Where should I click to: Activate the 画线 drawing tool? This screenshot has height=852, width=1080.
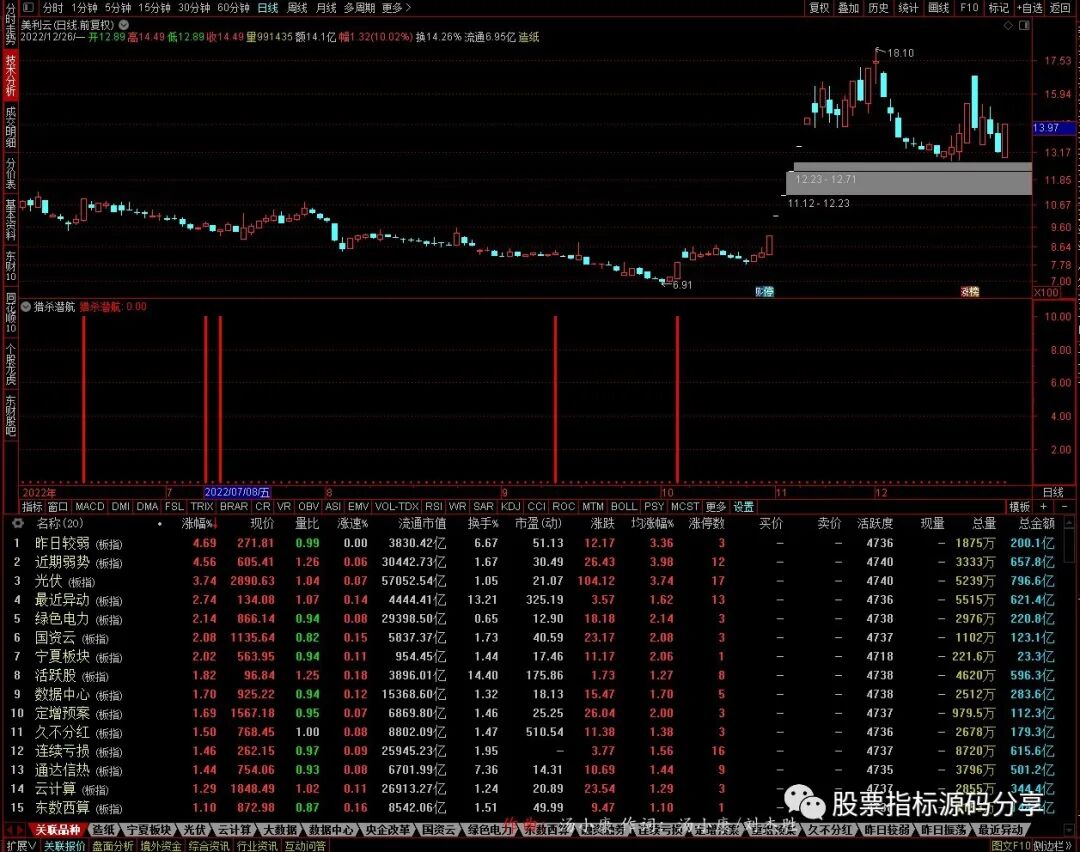[938, 8]
